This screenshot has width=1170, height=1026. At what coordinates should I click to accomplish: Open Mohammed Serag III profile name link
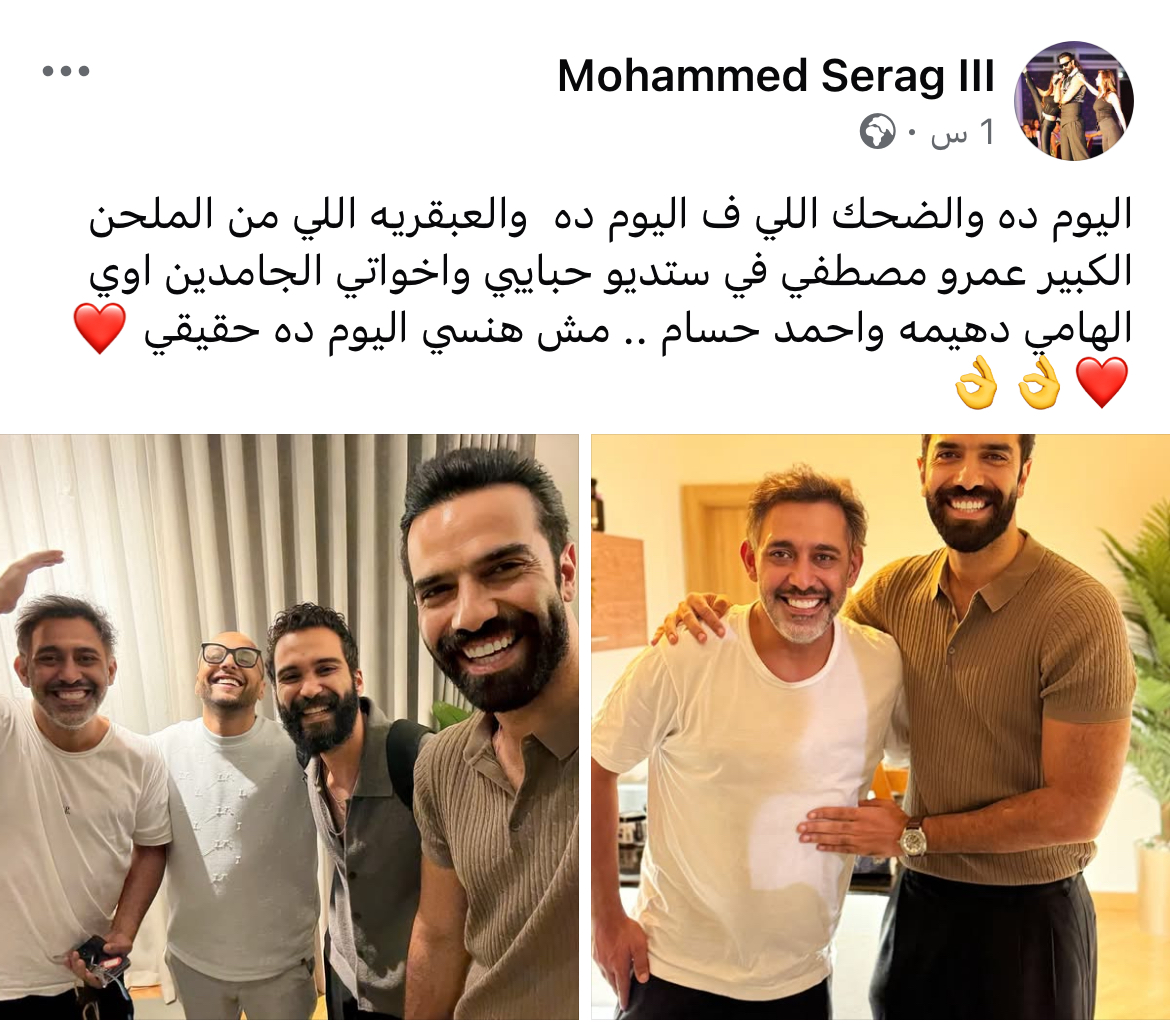pos(776,76)
